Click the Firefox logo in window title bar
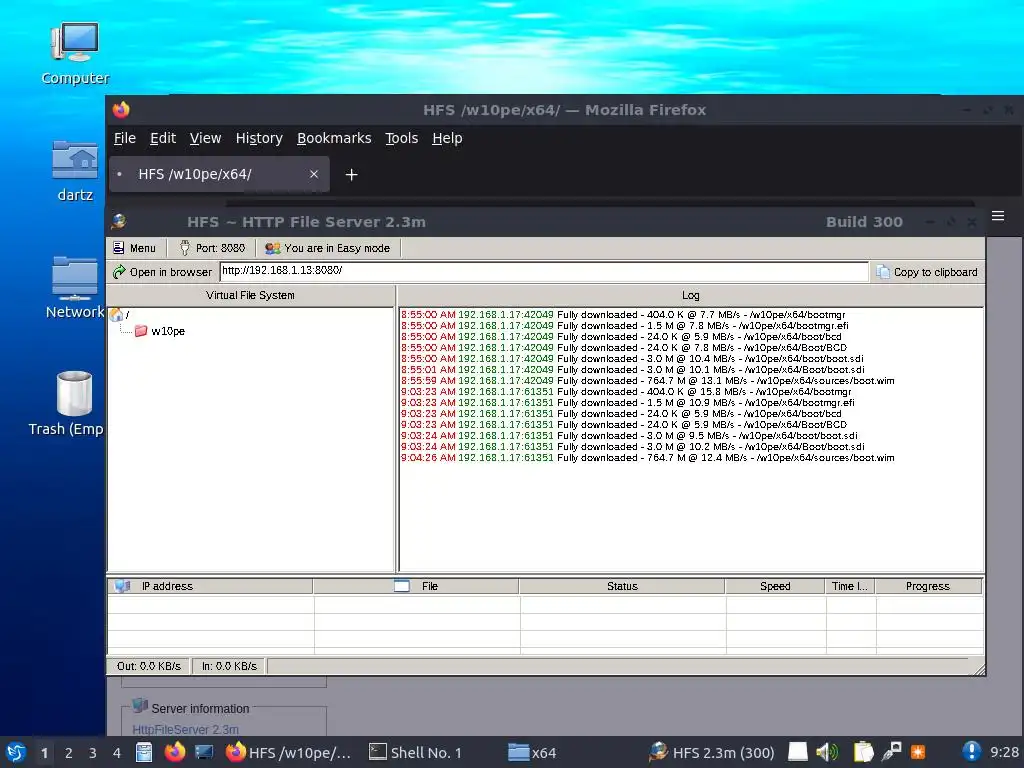The width and height of the screenshot is (1024, 768). (x=121, y=110)
